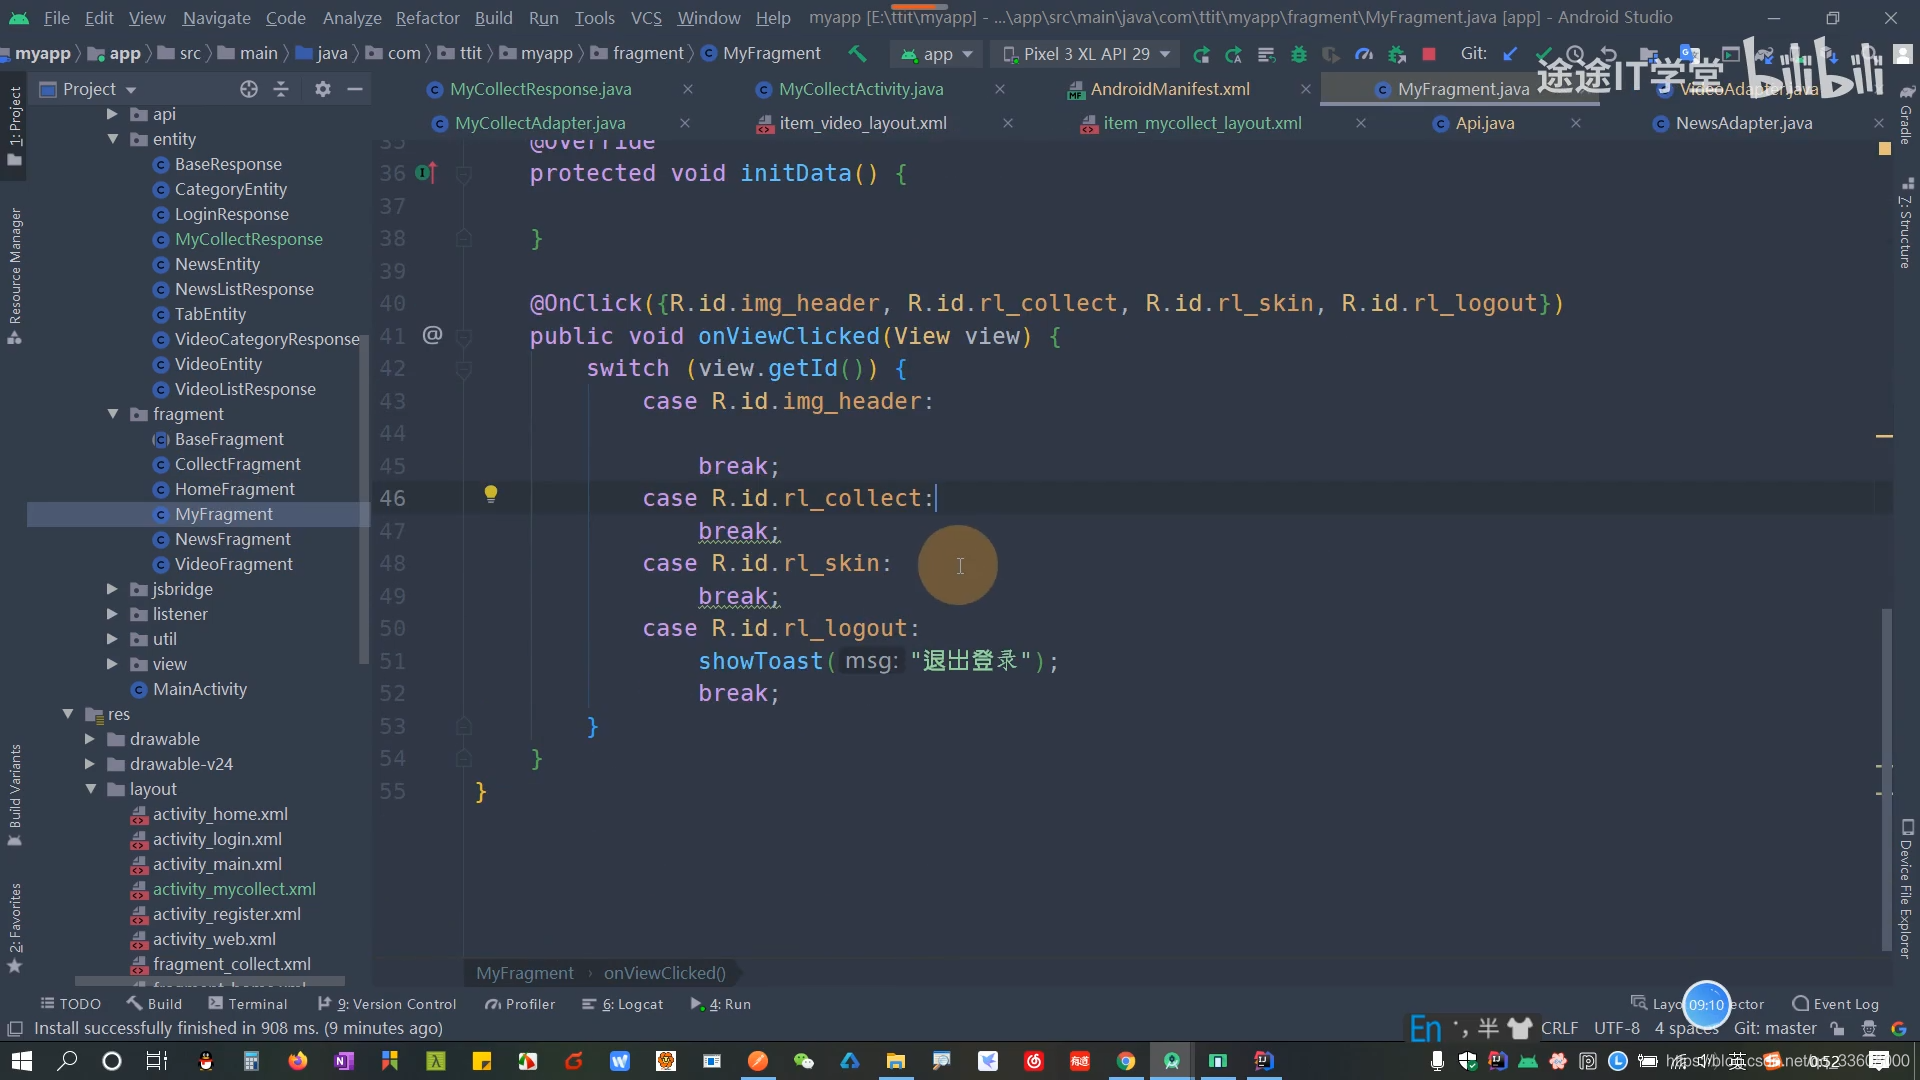The height and width of the screenshot is (1080, 1920).
Task: Open the Refactor menu
Action: (x=427, y=18)
